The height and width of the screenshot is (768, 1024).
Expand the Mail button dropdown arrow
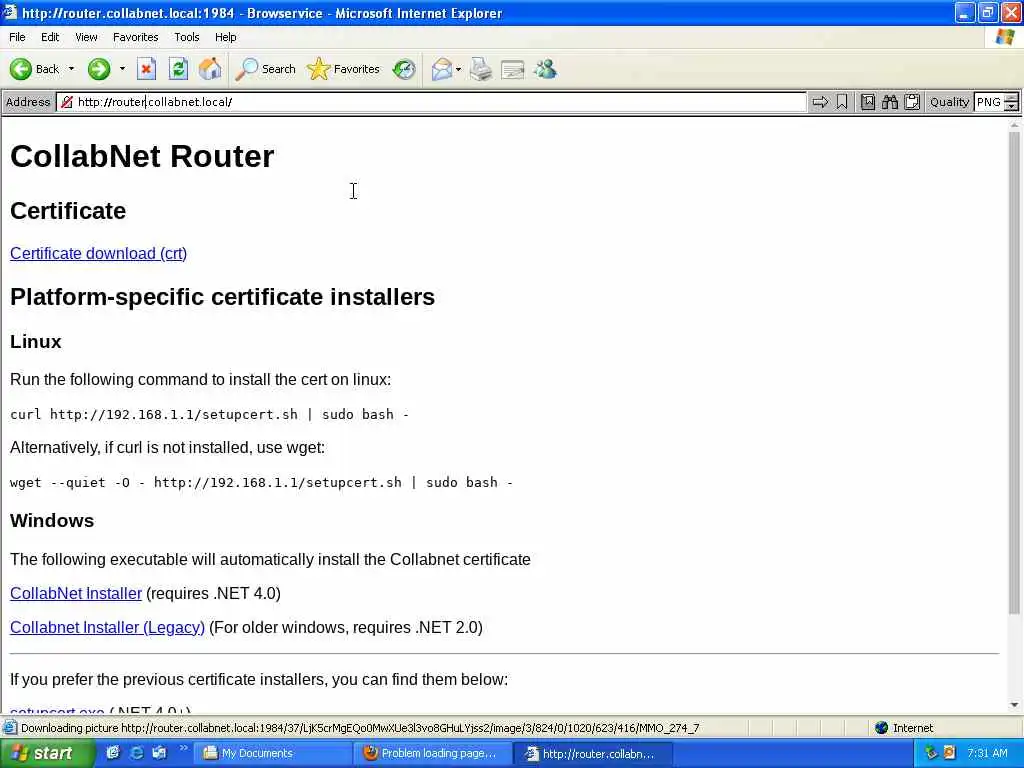(458, 69)
